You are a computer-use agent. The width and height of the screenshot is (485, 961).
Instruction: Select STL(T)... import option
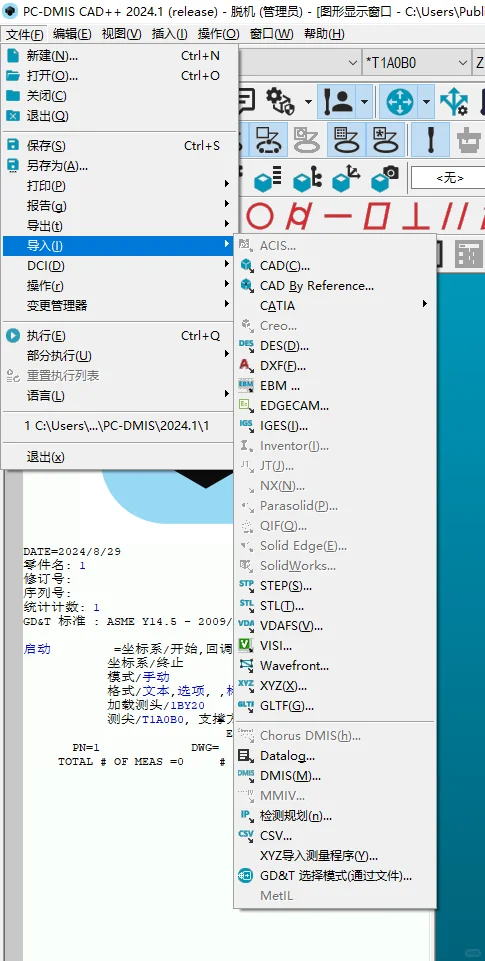click(335, 606)
